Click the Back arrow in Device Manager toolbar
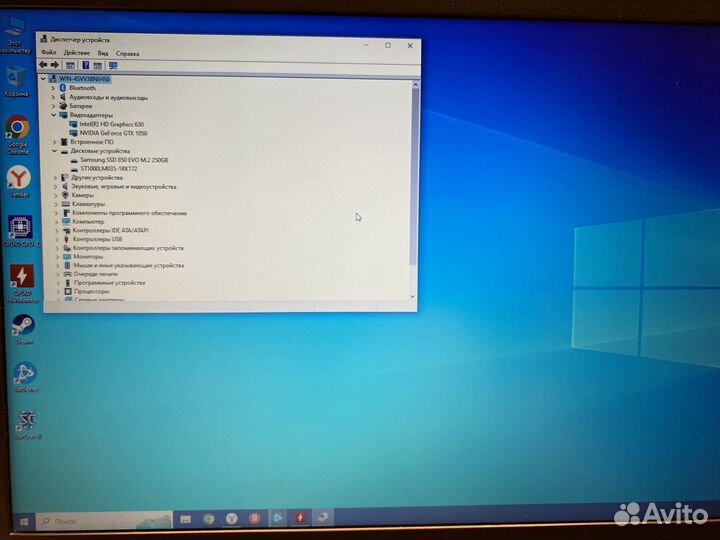Viewport: 720px width, 540px height. tap(43, 65)
